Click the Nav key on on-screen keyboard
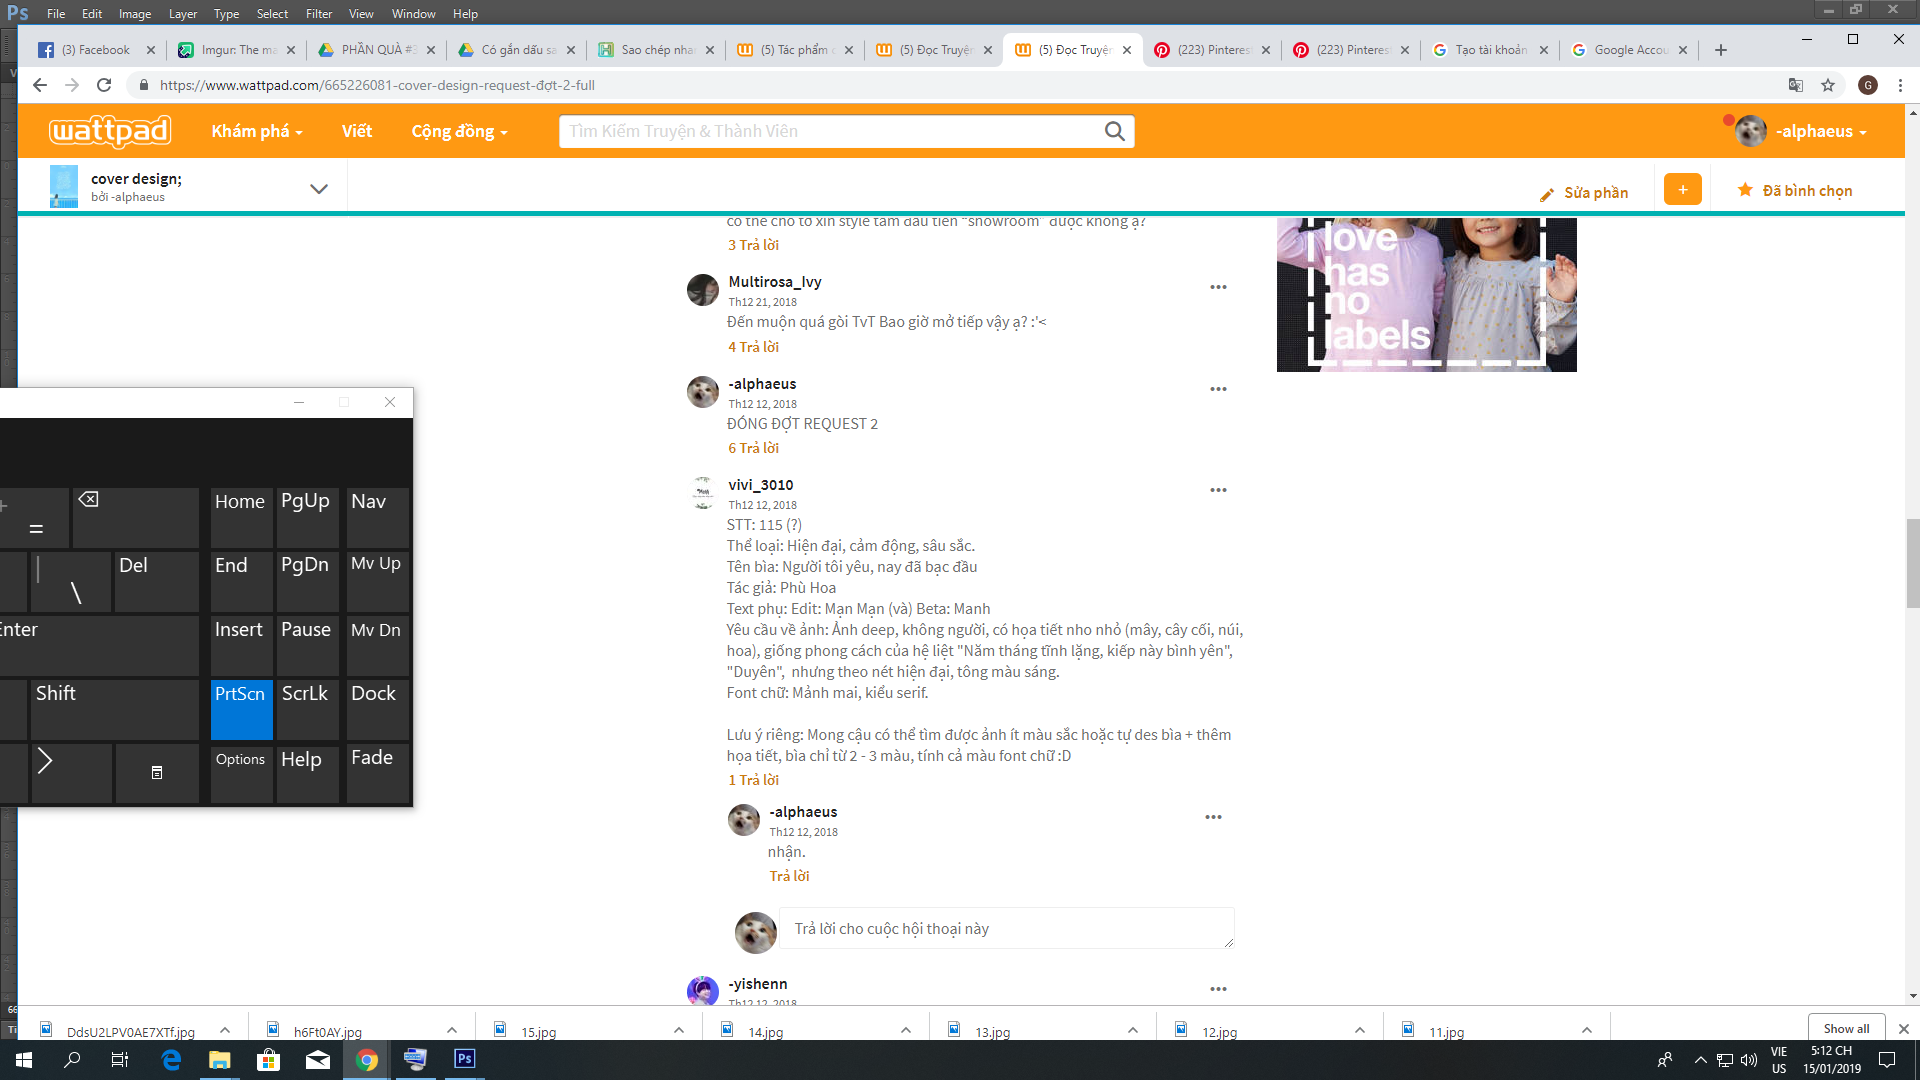The height and width of the screenshot is (1080, 1920). (x=377, y=517)
